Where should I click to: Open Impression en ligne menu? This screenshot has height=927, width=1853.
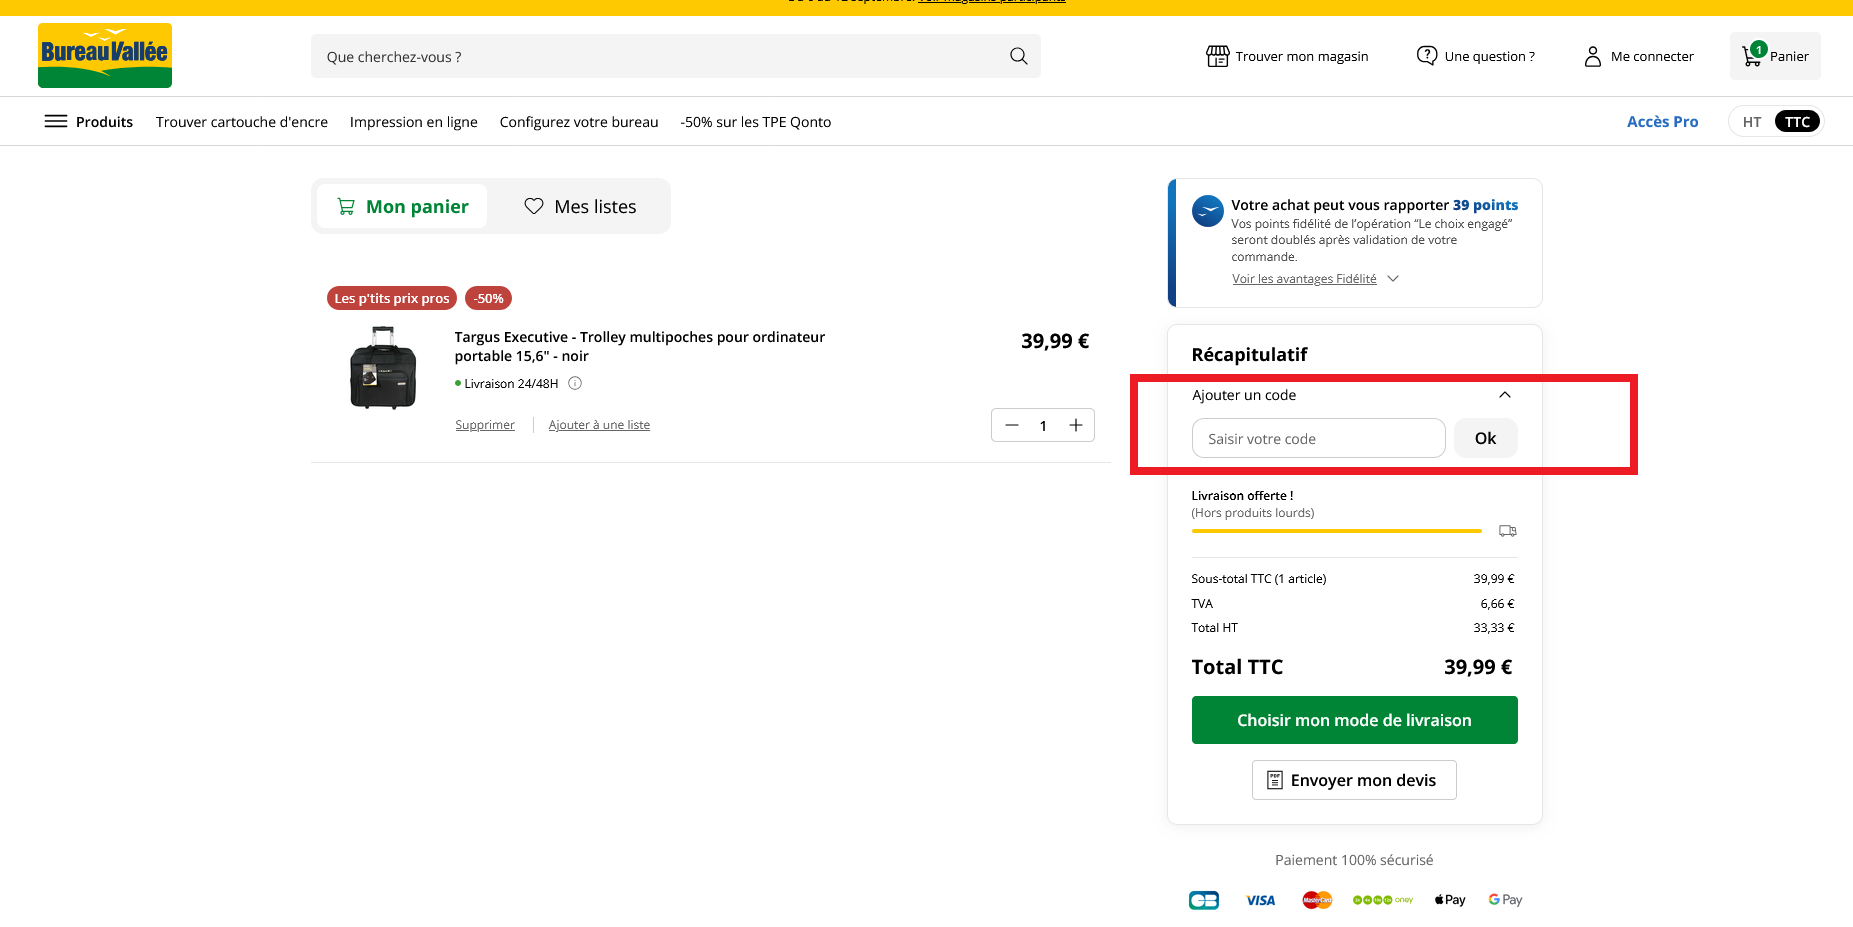pos(414,122)
